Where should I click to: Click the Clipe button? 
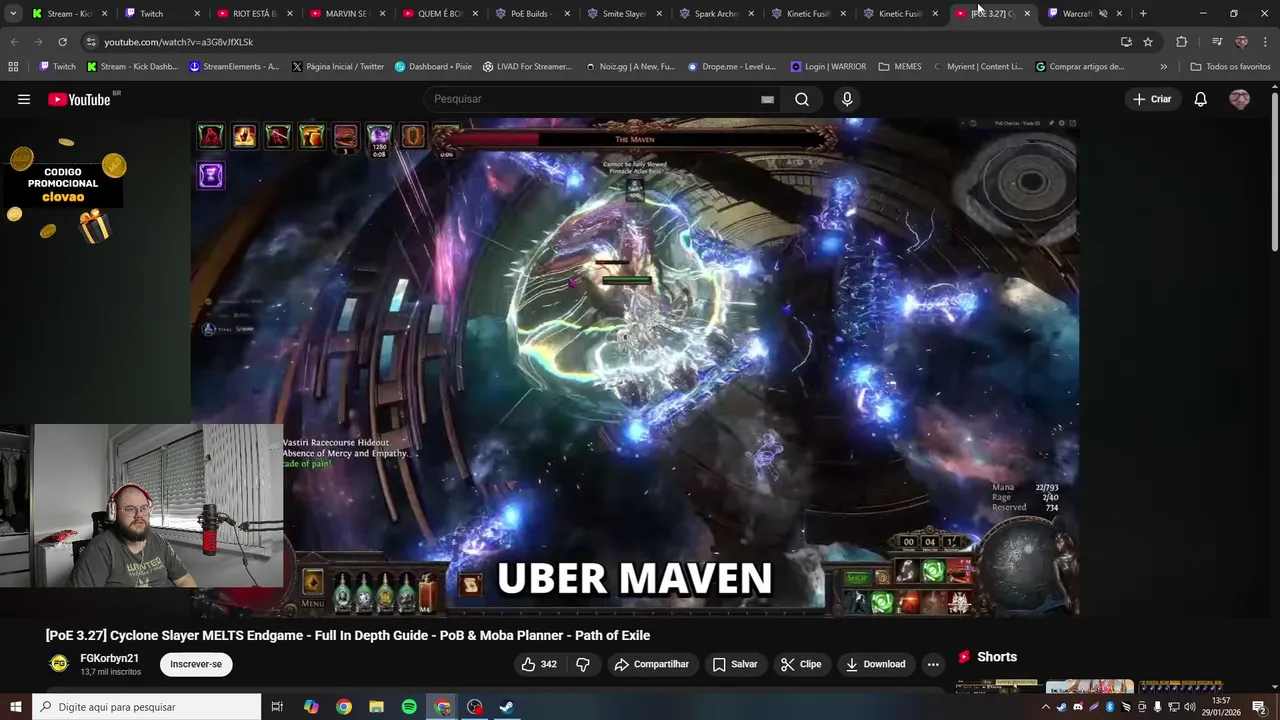pyautogui.click(x=800, y=664)
